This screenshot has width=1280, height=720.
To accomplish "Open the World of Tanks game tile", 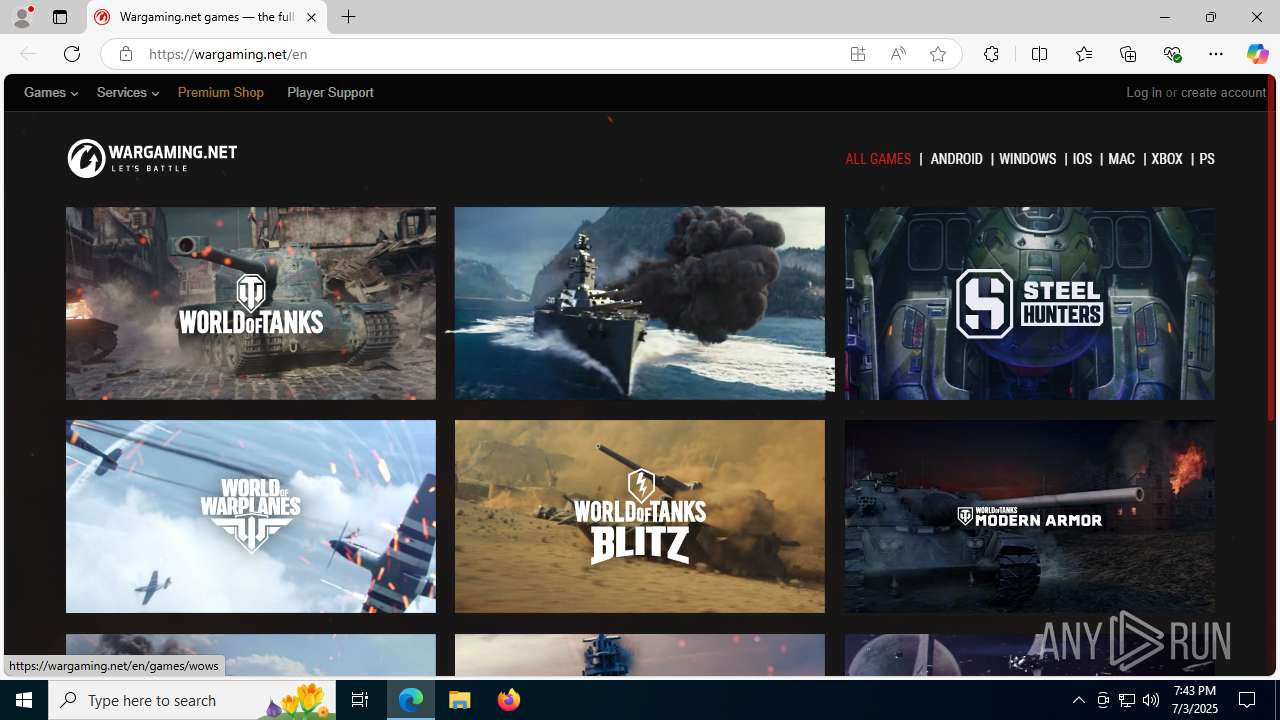I will click(251, 303).
